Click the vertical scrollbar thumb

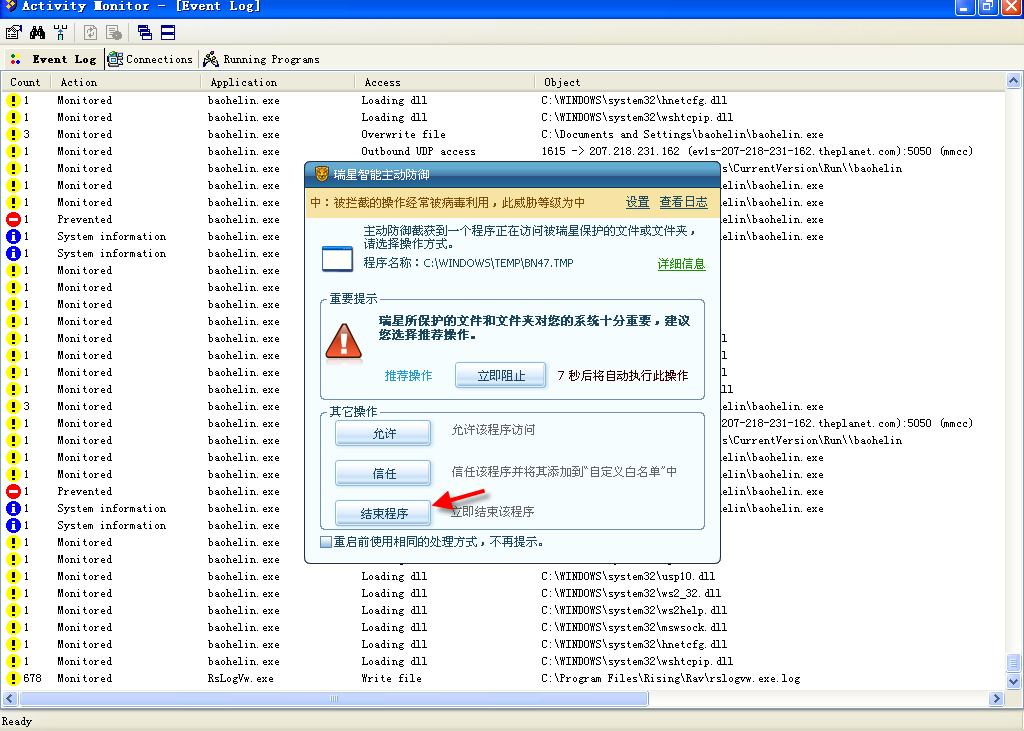(x=1014, y=664)
